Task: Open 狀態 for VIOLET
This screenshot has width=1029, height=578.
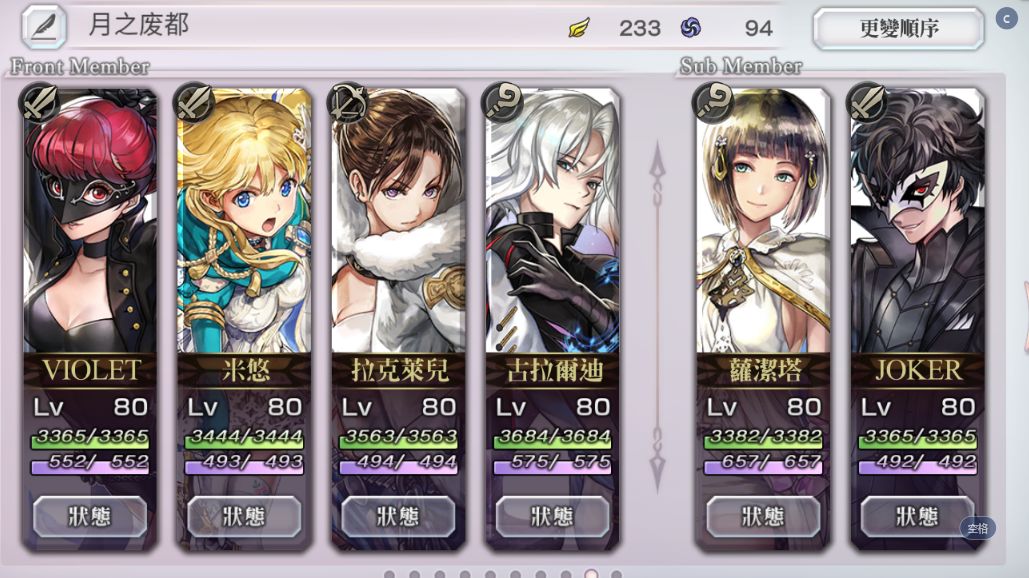Action: [x=90, y=516]
